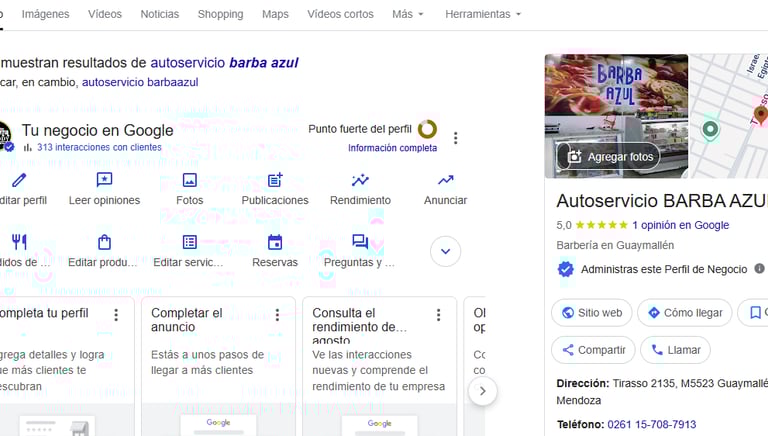Click the 313 interacciones con clientes link
The height and width of the screenshot is (436, 768).
(x=99, y=147)
